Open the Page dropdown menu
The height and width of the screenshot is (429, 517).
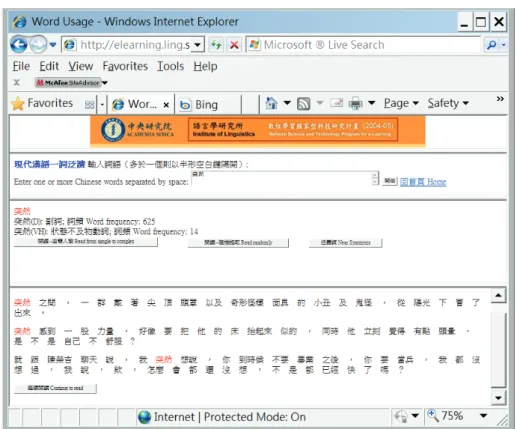pyautogui.click(x=401, y=103)
